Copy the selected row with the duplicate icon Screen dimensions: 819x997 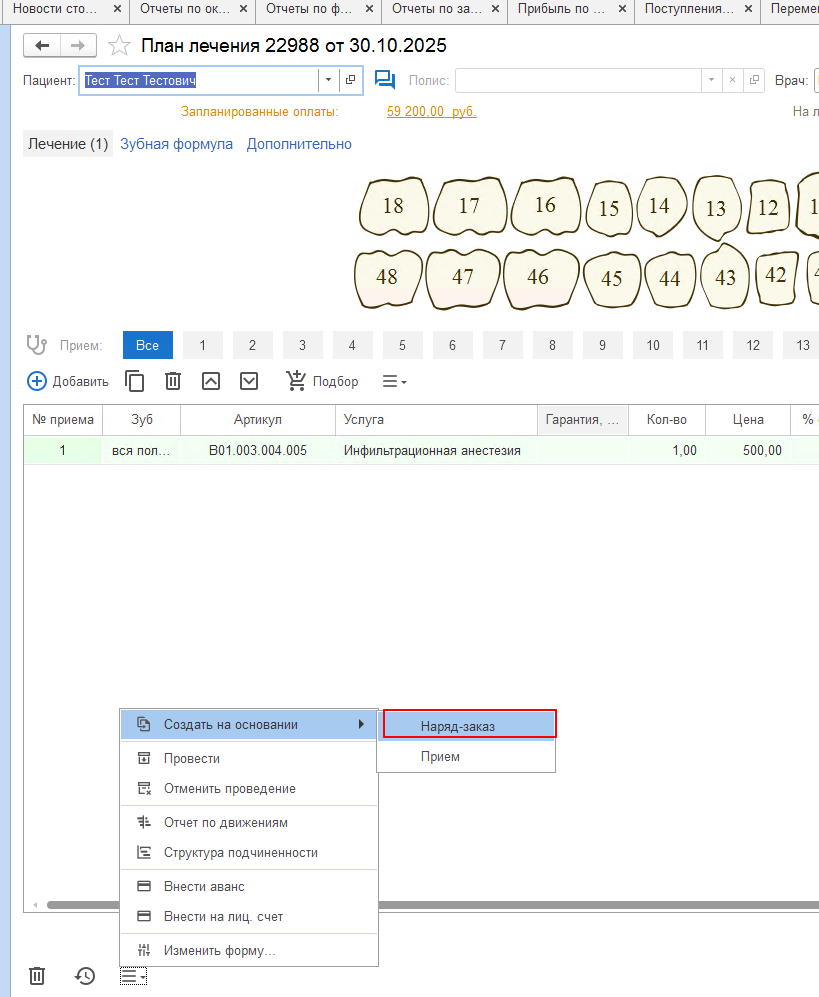click(x=134, y=381)
